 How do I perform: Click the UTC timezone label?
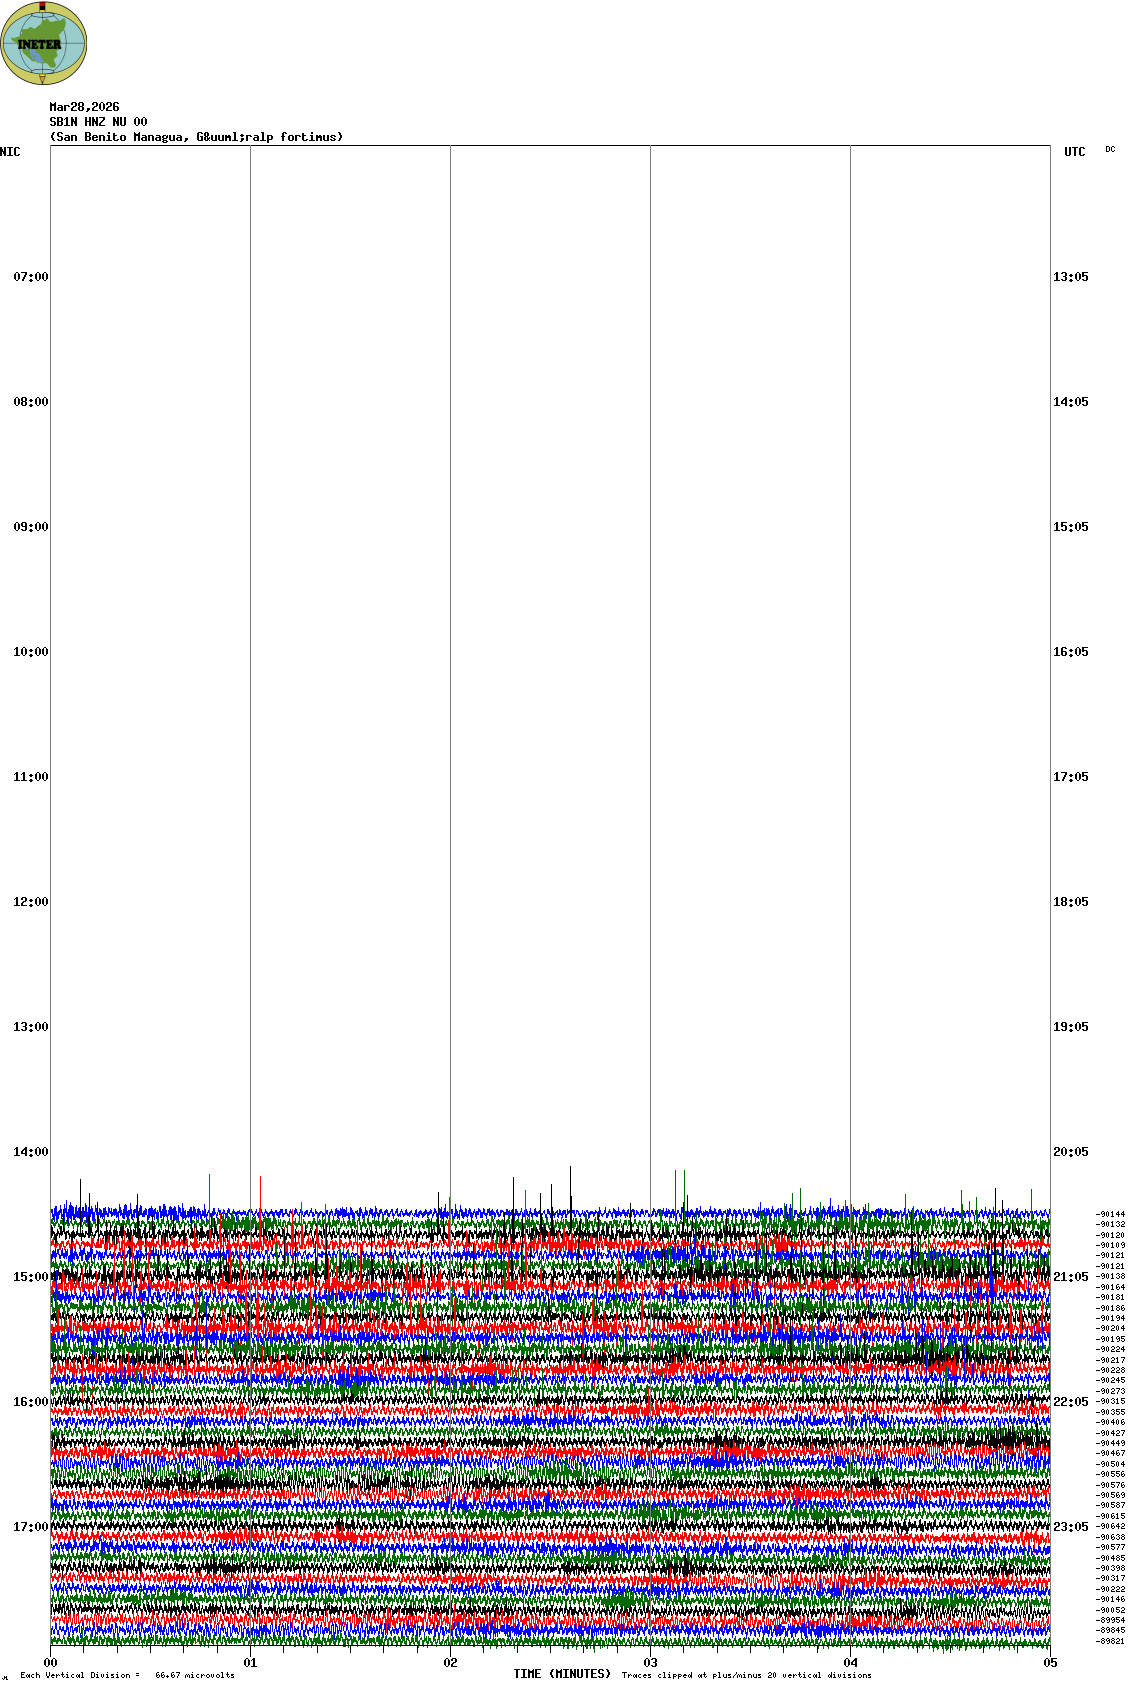pos(1074,152)
